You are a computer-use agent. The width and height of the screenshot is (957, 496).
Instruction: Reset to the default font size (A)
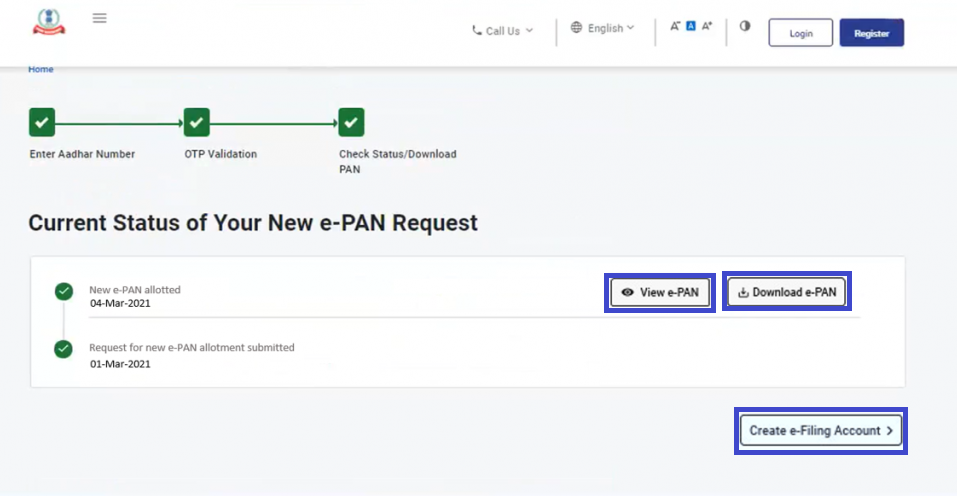690,27
